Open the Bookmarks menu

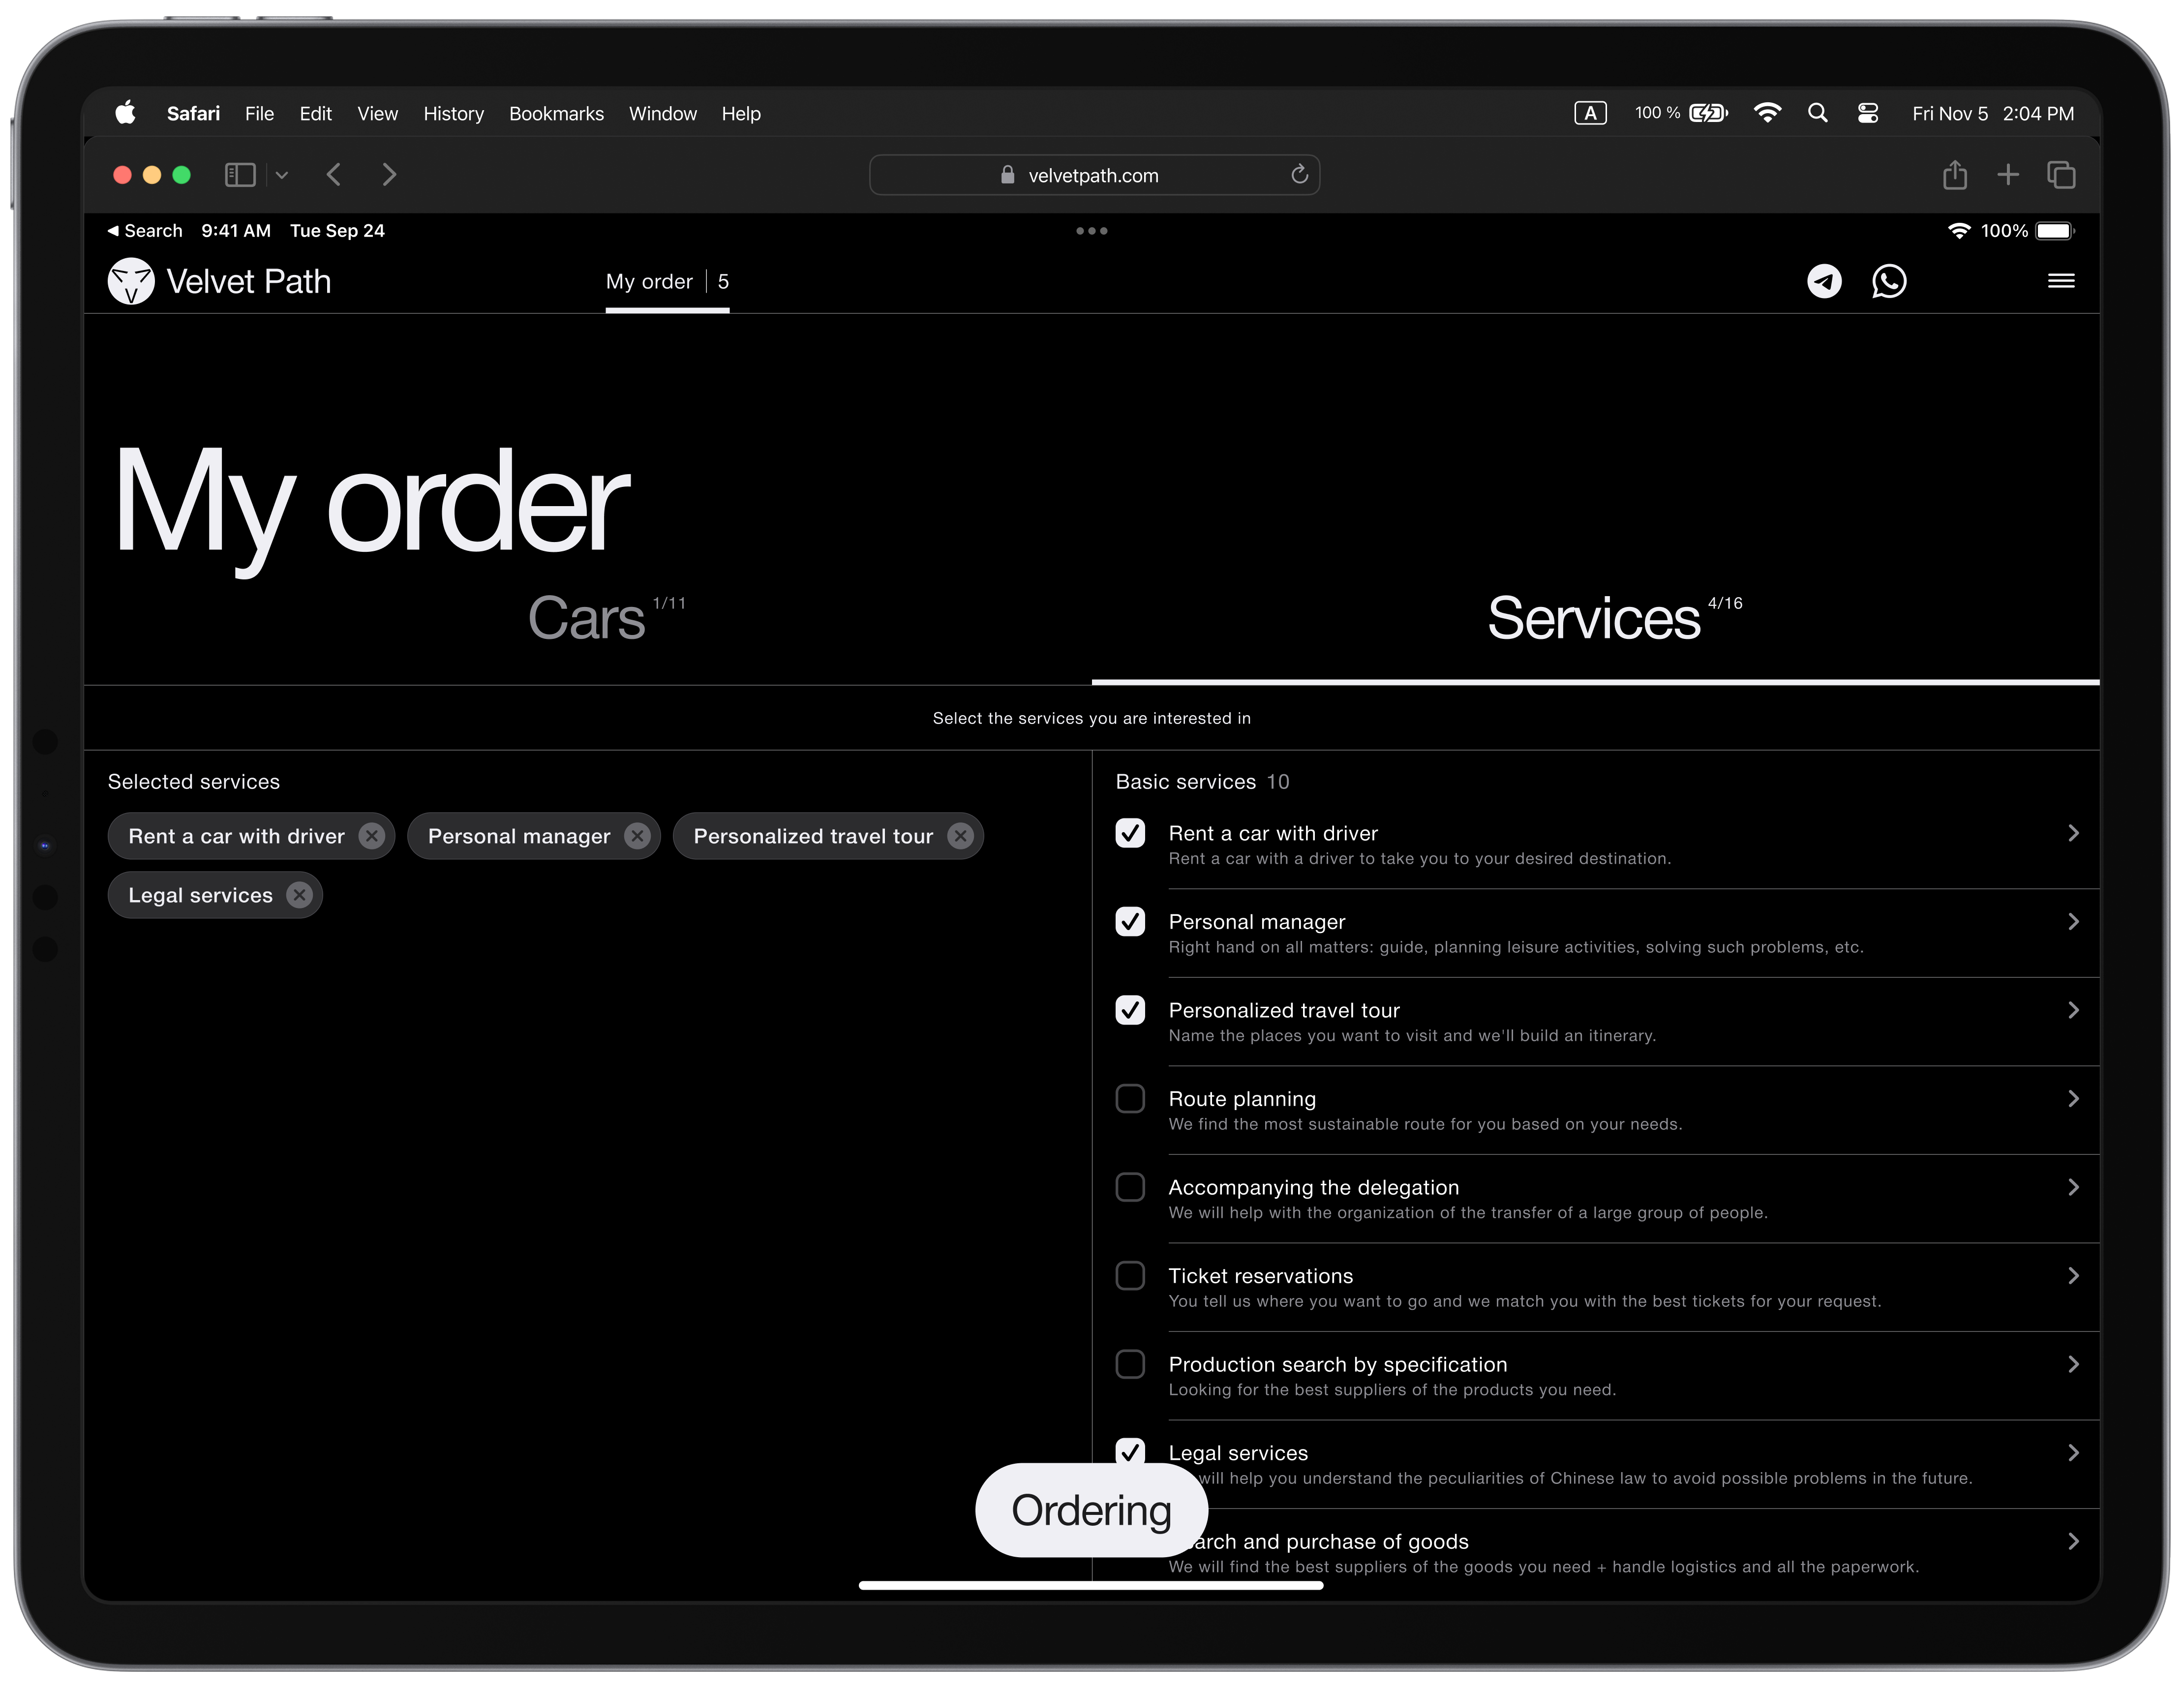tap(556, 114)
